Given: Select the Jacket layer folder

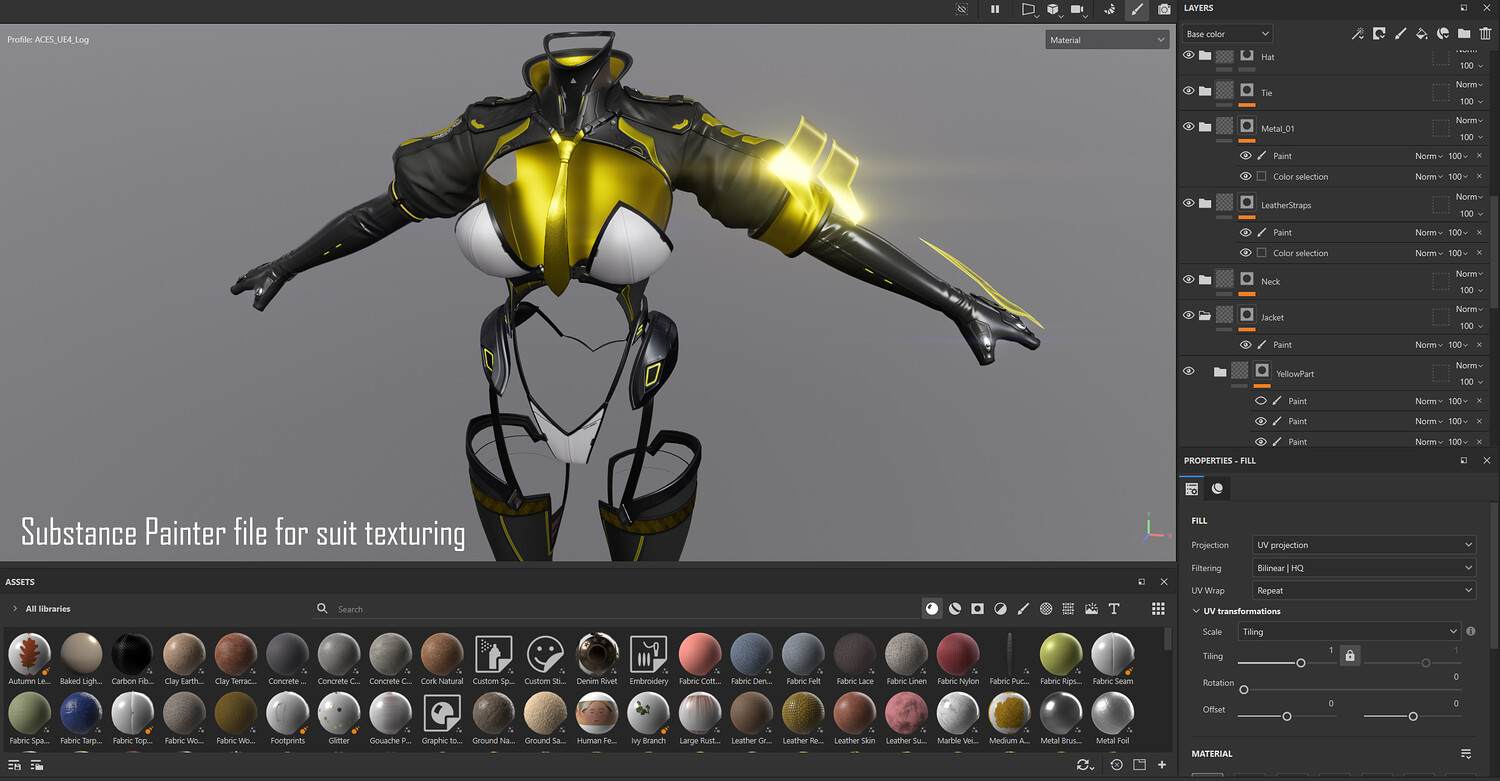Looking at the screenshot, I should click(x=1272, y=317).
